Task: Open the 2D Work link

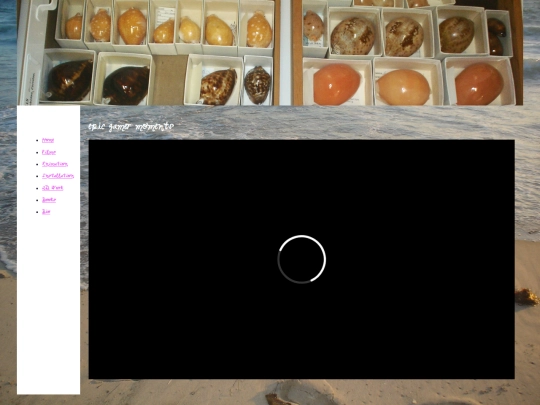Action: 52,188
